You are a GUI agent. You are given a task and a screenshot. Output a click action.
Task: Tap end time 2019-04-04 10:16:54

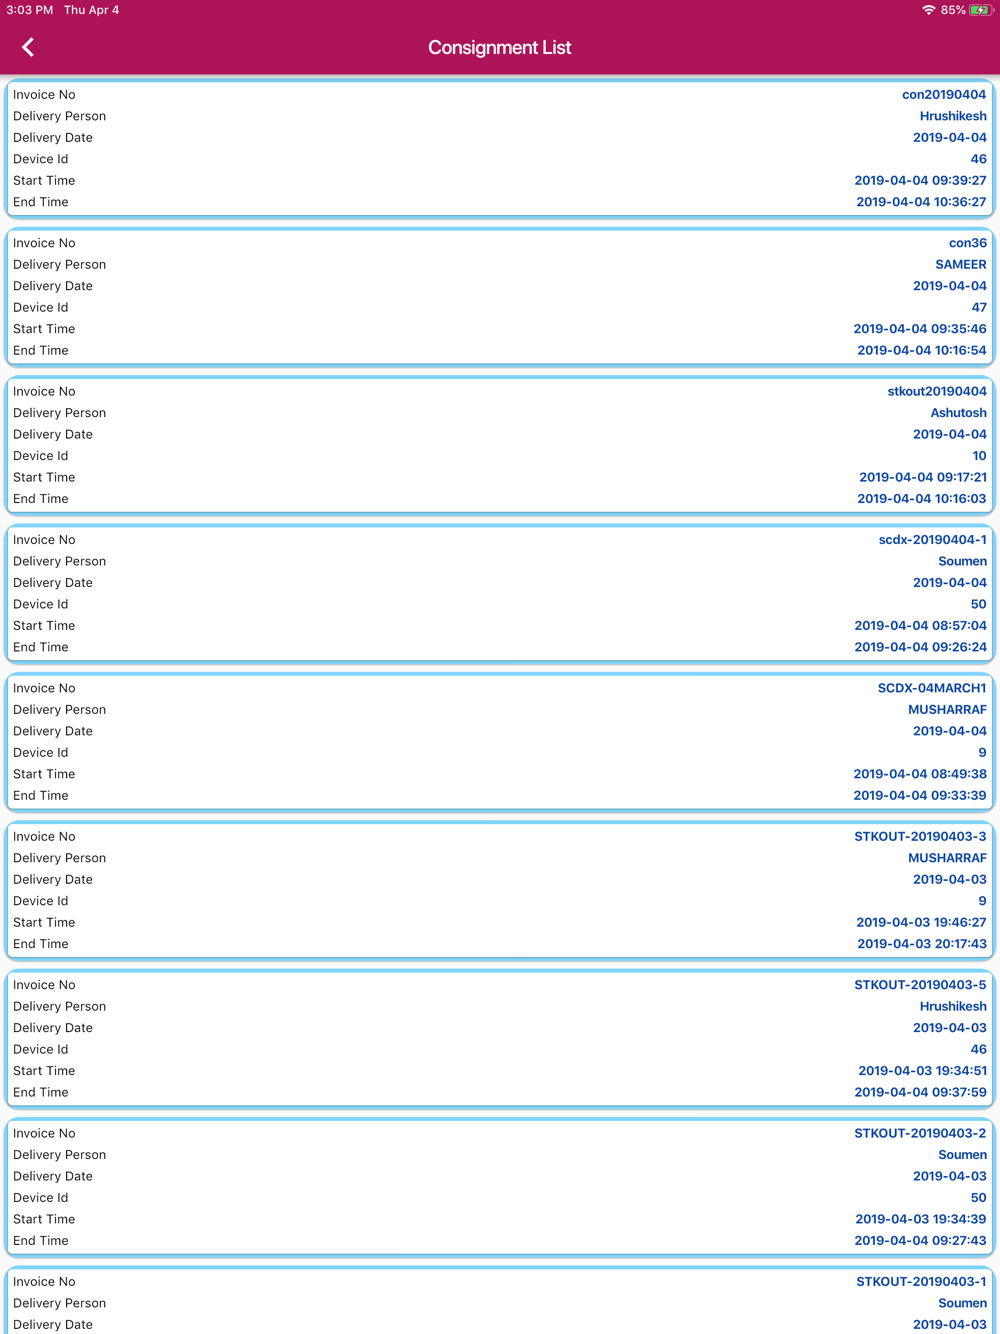click(x=922, y=351)
